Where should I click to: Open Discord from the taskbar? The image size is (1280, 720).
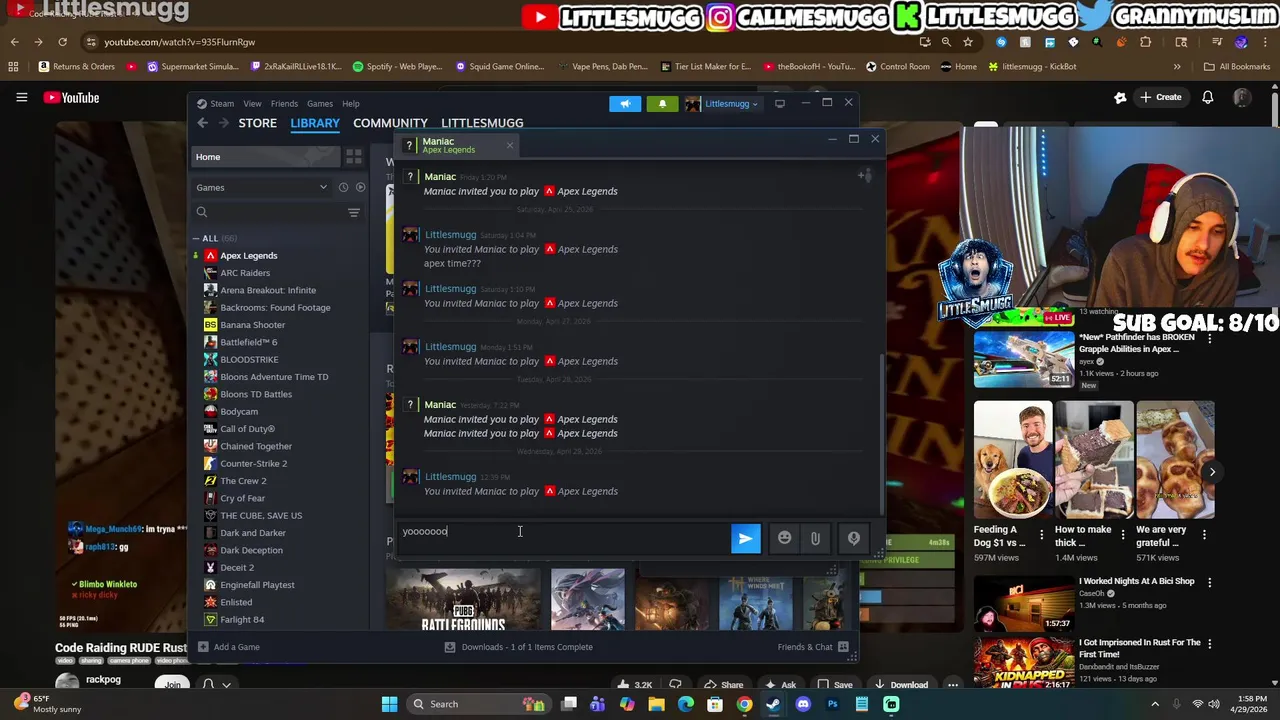tap(803, 704)
